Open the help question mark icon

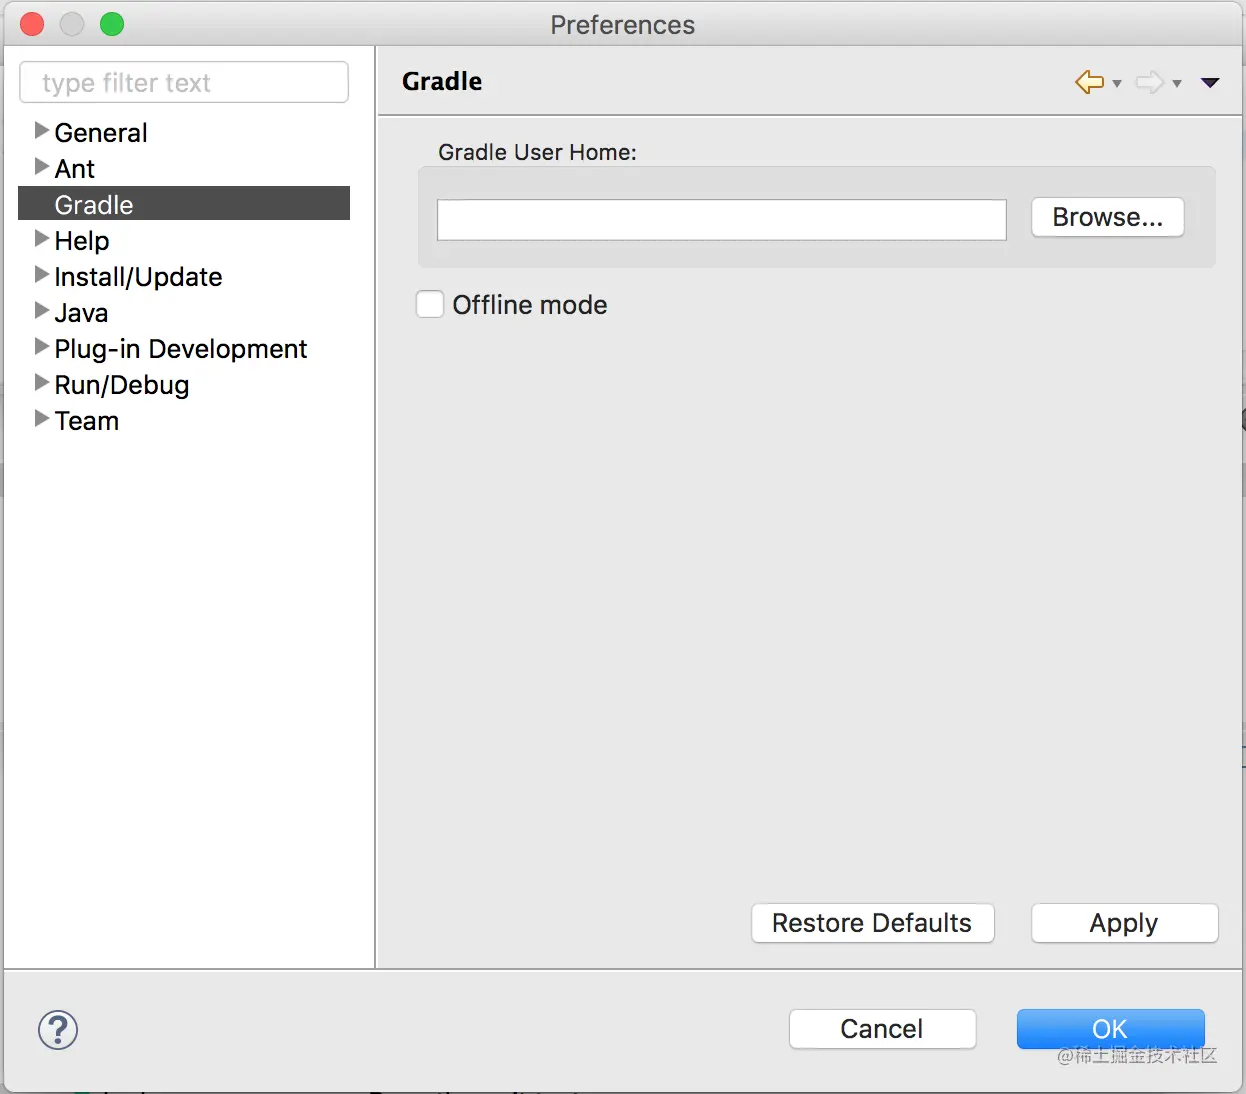click(x=58, y=1030)
